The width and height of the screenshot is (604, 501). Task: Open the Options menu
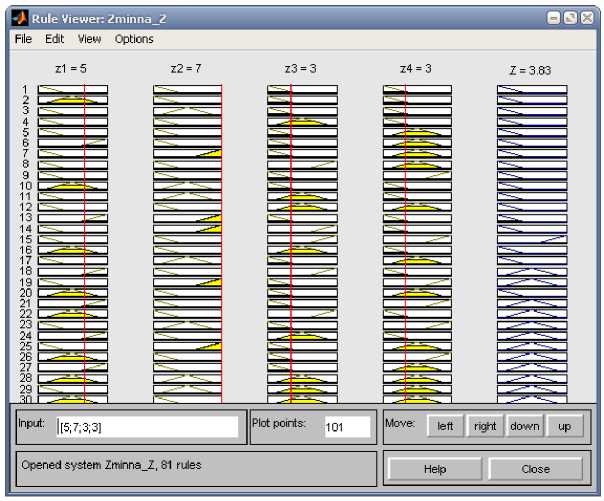[134, 39]
